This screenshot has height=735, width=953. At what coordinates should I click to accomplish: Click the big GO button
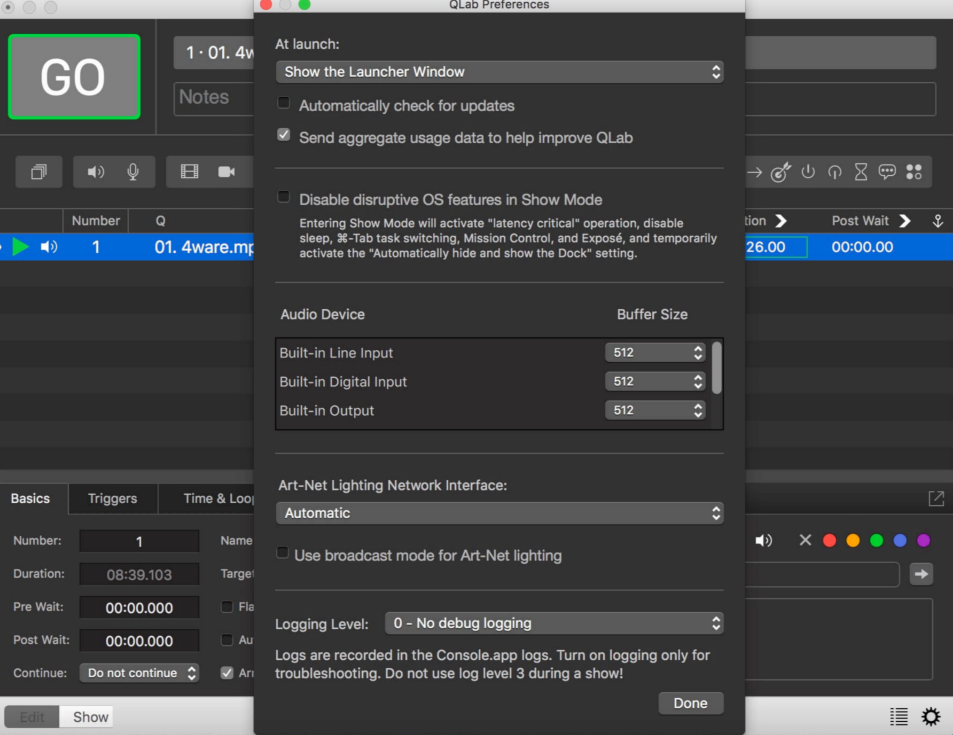74,77
